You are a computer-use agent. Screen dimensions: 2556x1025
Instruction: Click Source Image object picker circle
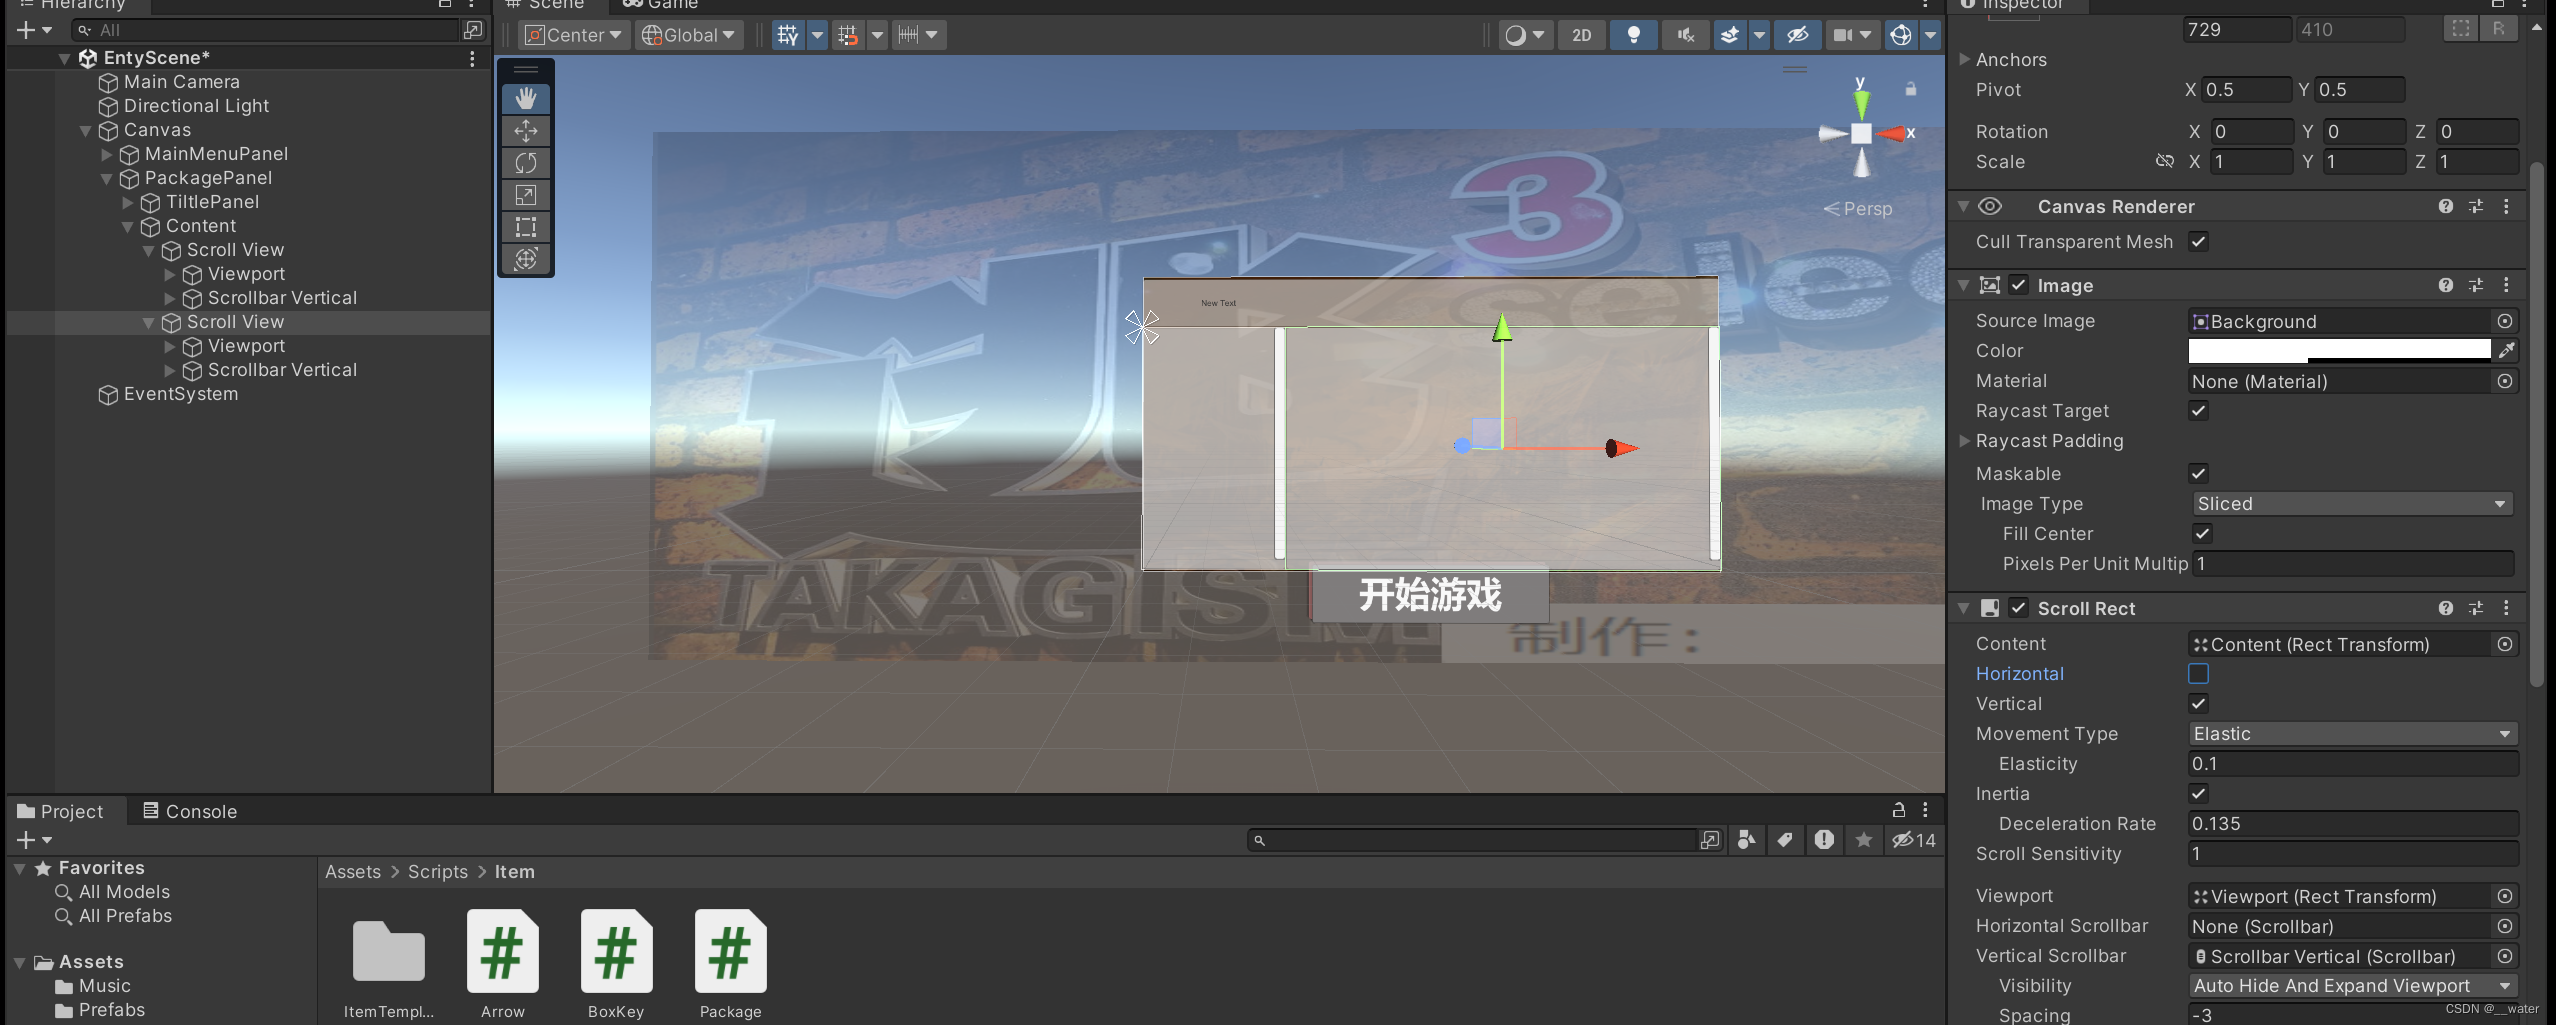coord(2505,321)
